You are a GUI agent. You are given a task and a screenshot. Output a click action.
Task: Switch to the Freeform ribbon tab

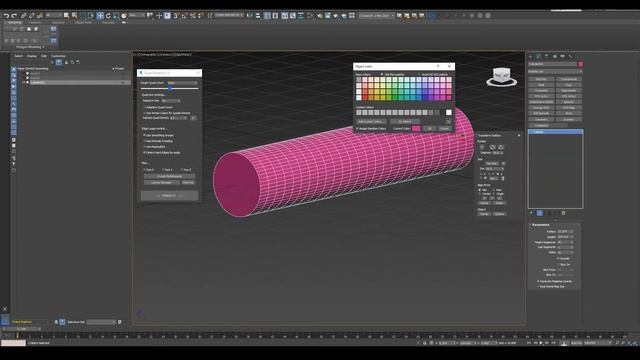pos(35,22)
